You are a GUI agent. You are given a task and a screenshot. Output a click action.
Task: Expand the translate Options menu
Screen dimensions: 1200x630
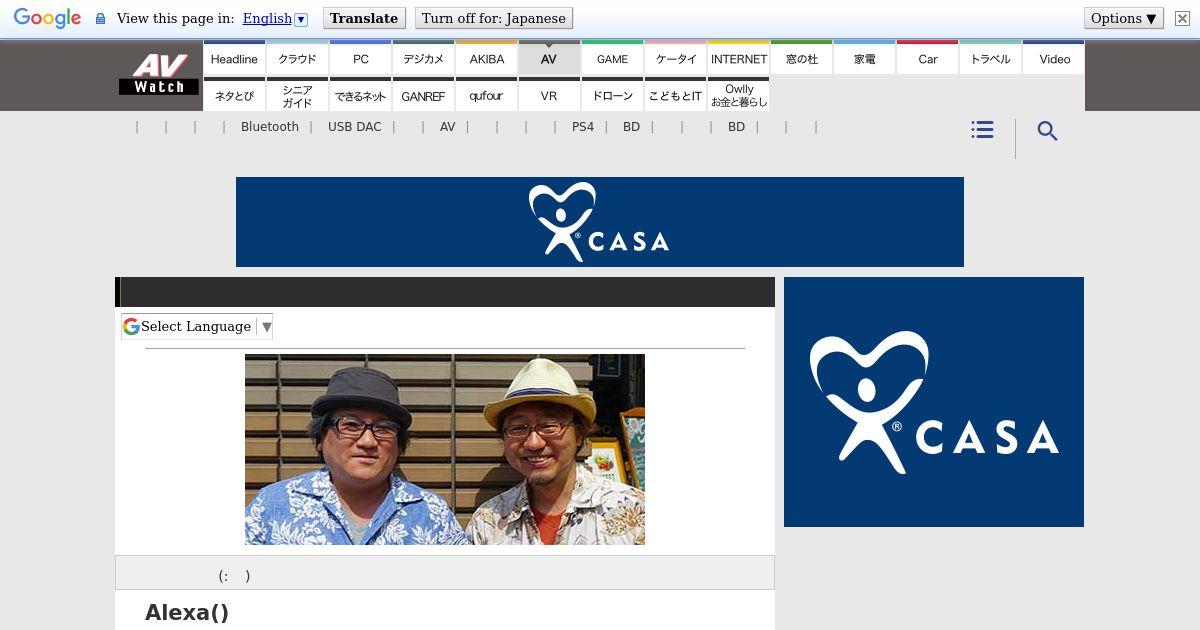1123,18
